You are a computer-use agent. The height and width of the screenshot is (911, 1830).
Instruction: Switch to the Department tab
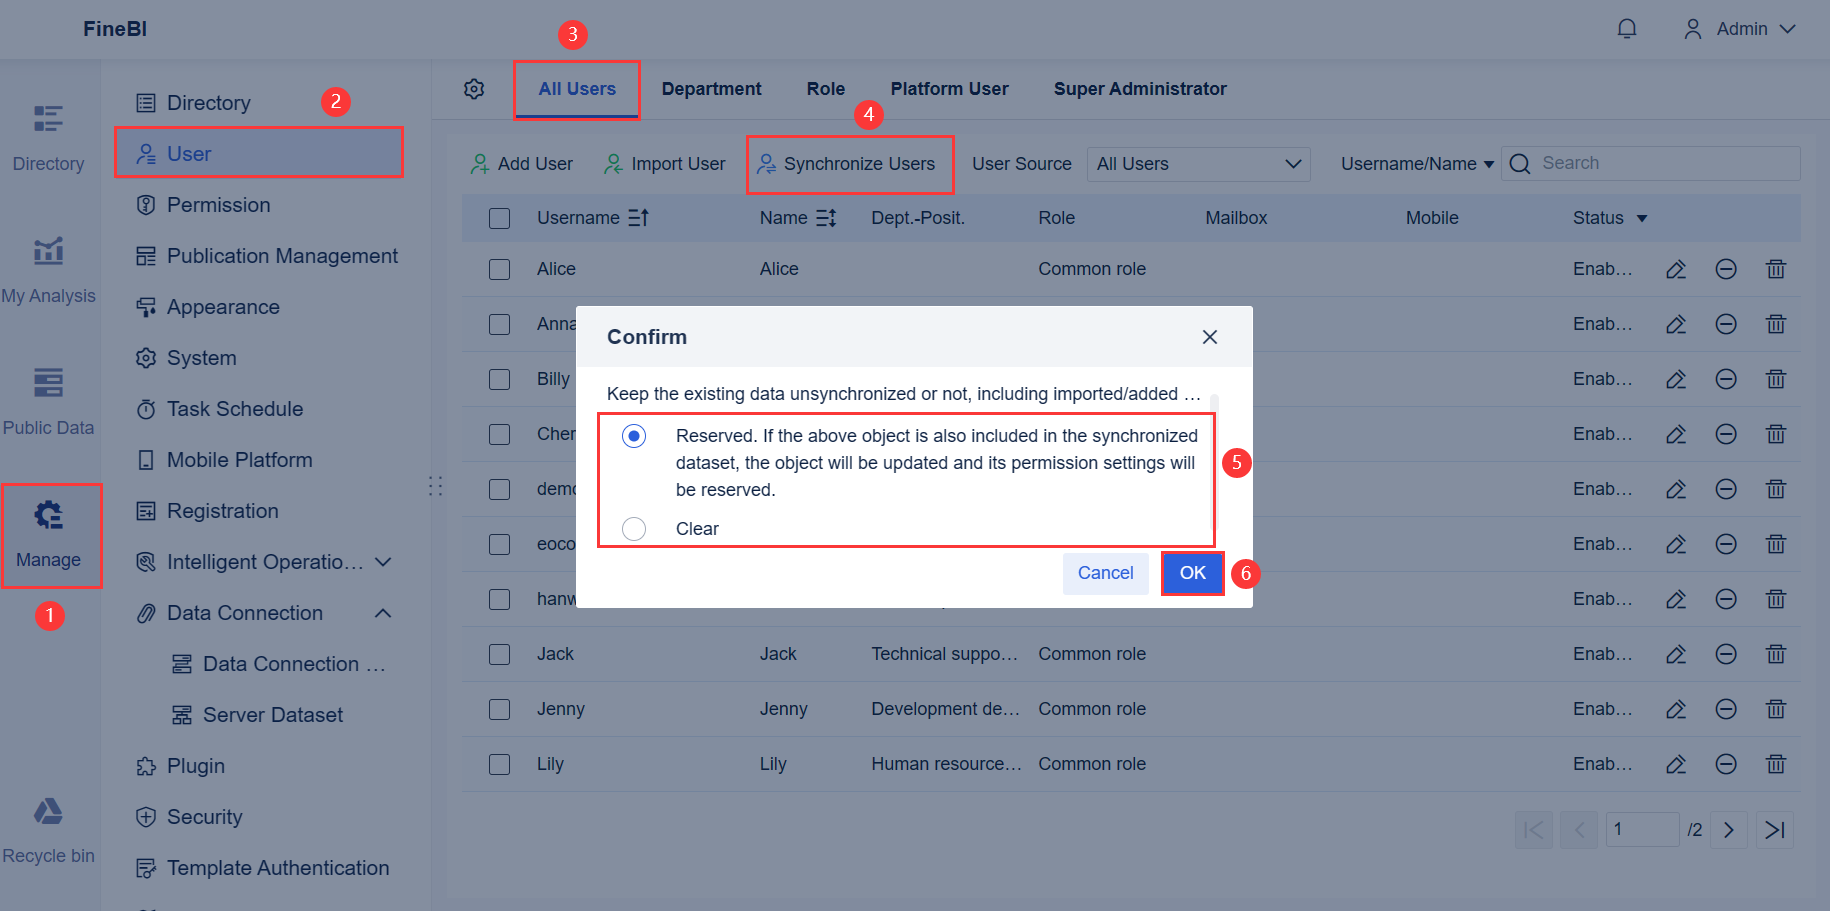711,89
